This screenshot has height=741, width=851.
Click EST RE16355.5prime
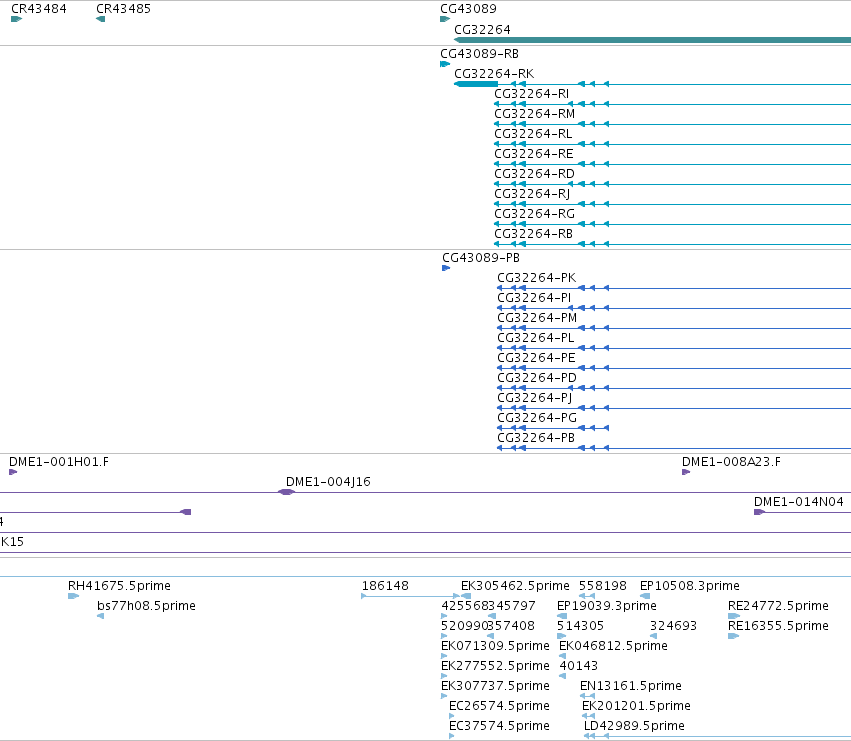click(778, 626)
